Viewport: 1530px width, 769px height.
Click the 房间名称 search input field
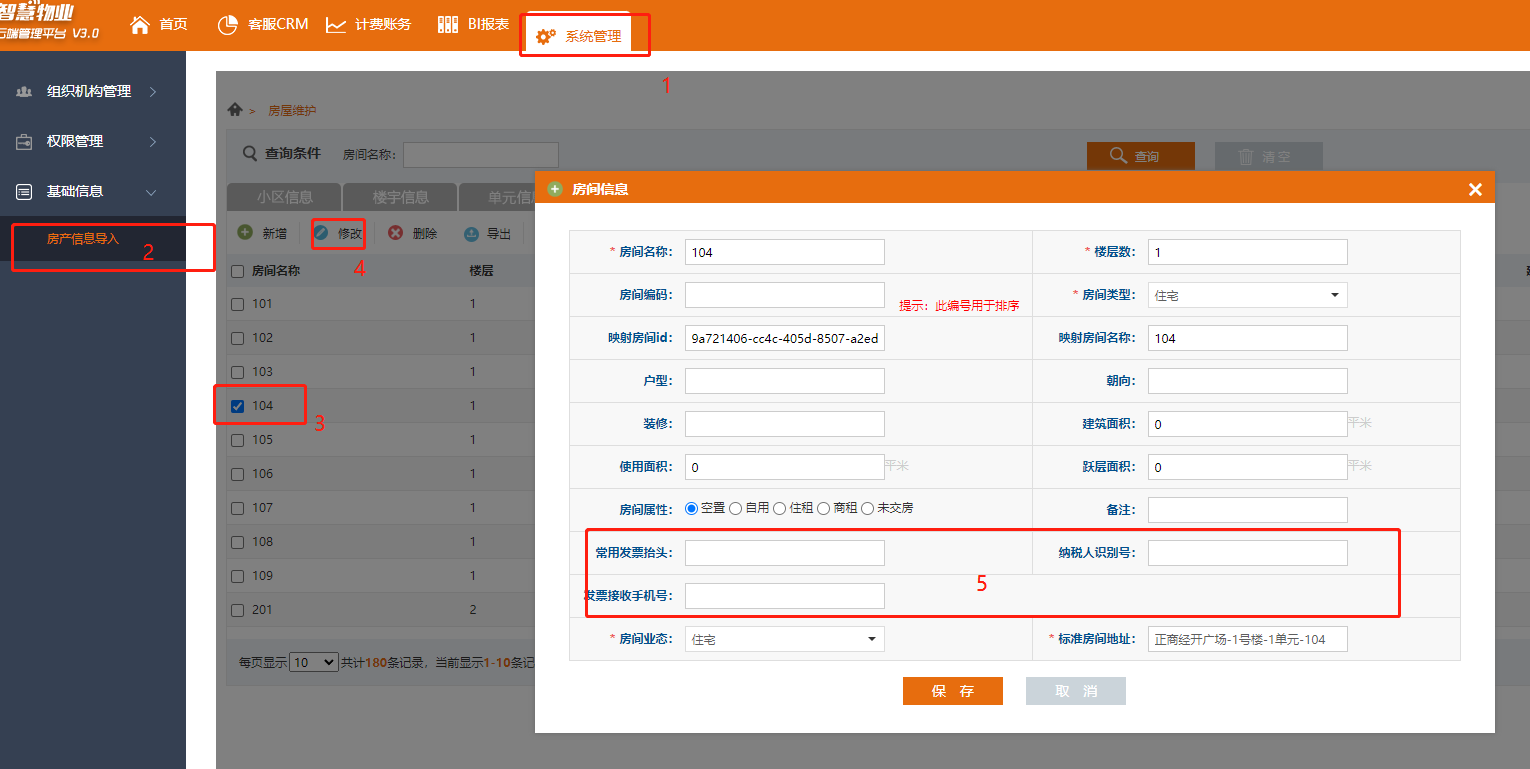point(480,155)
